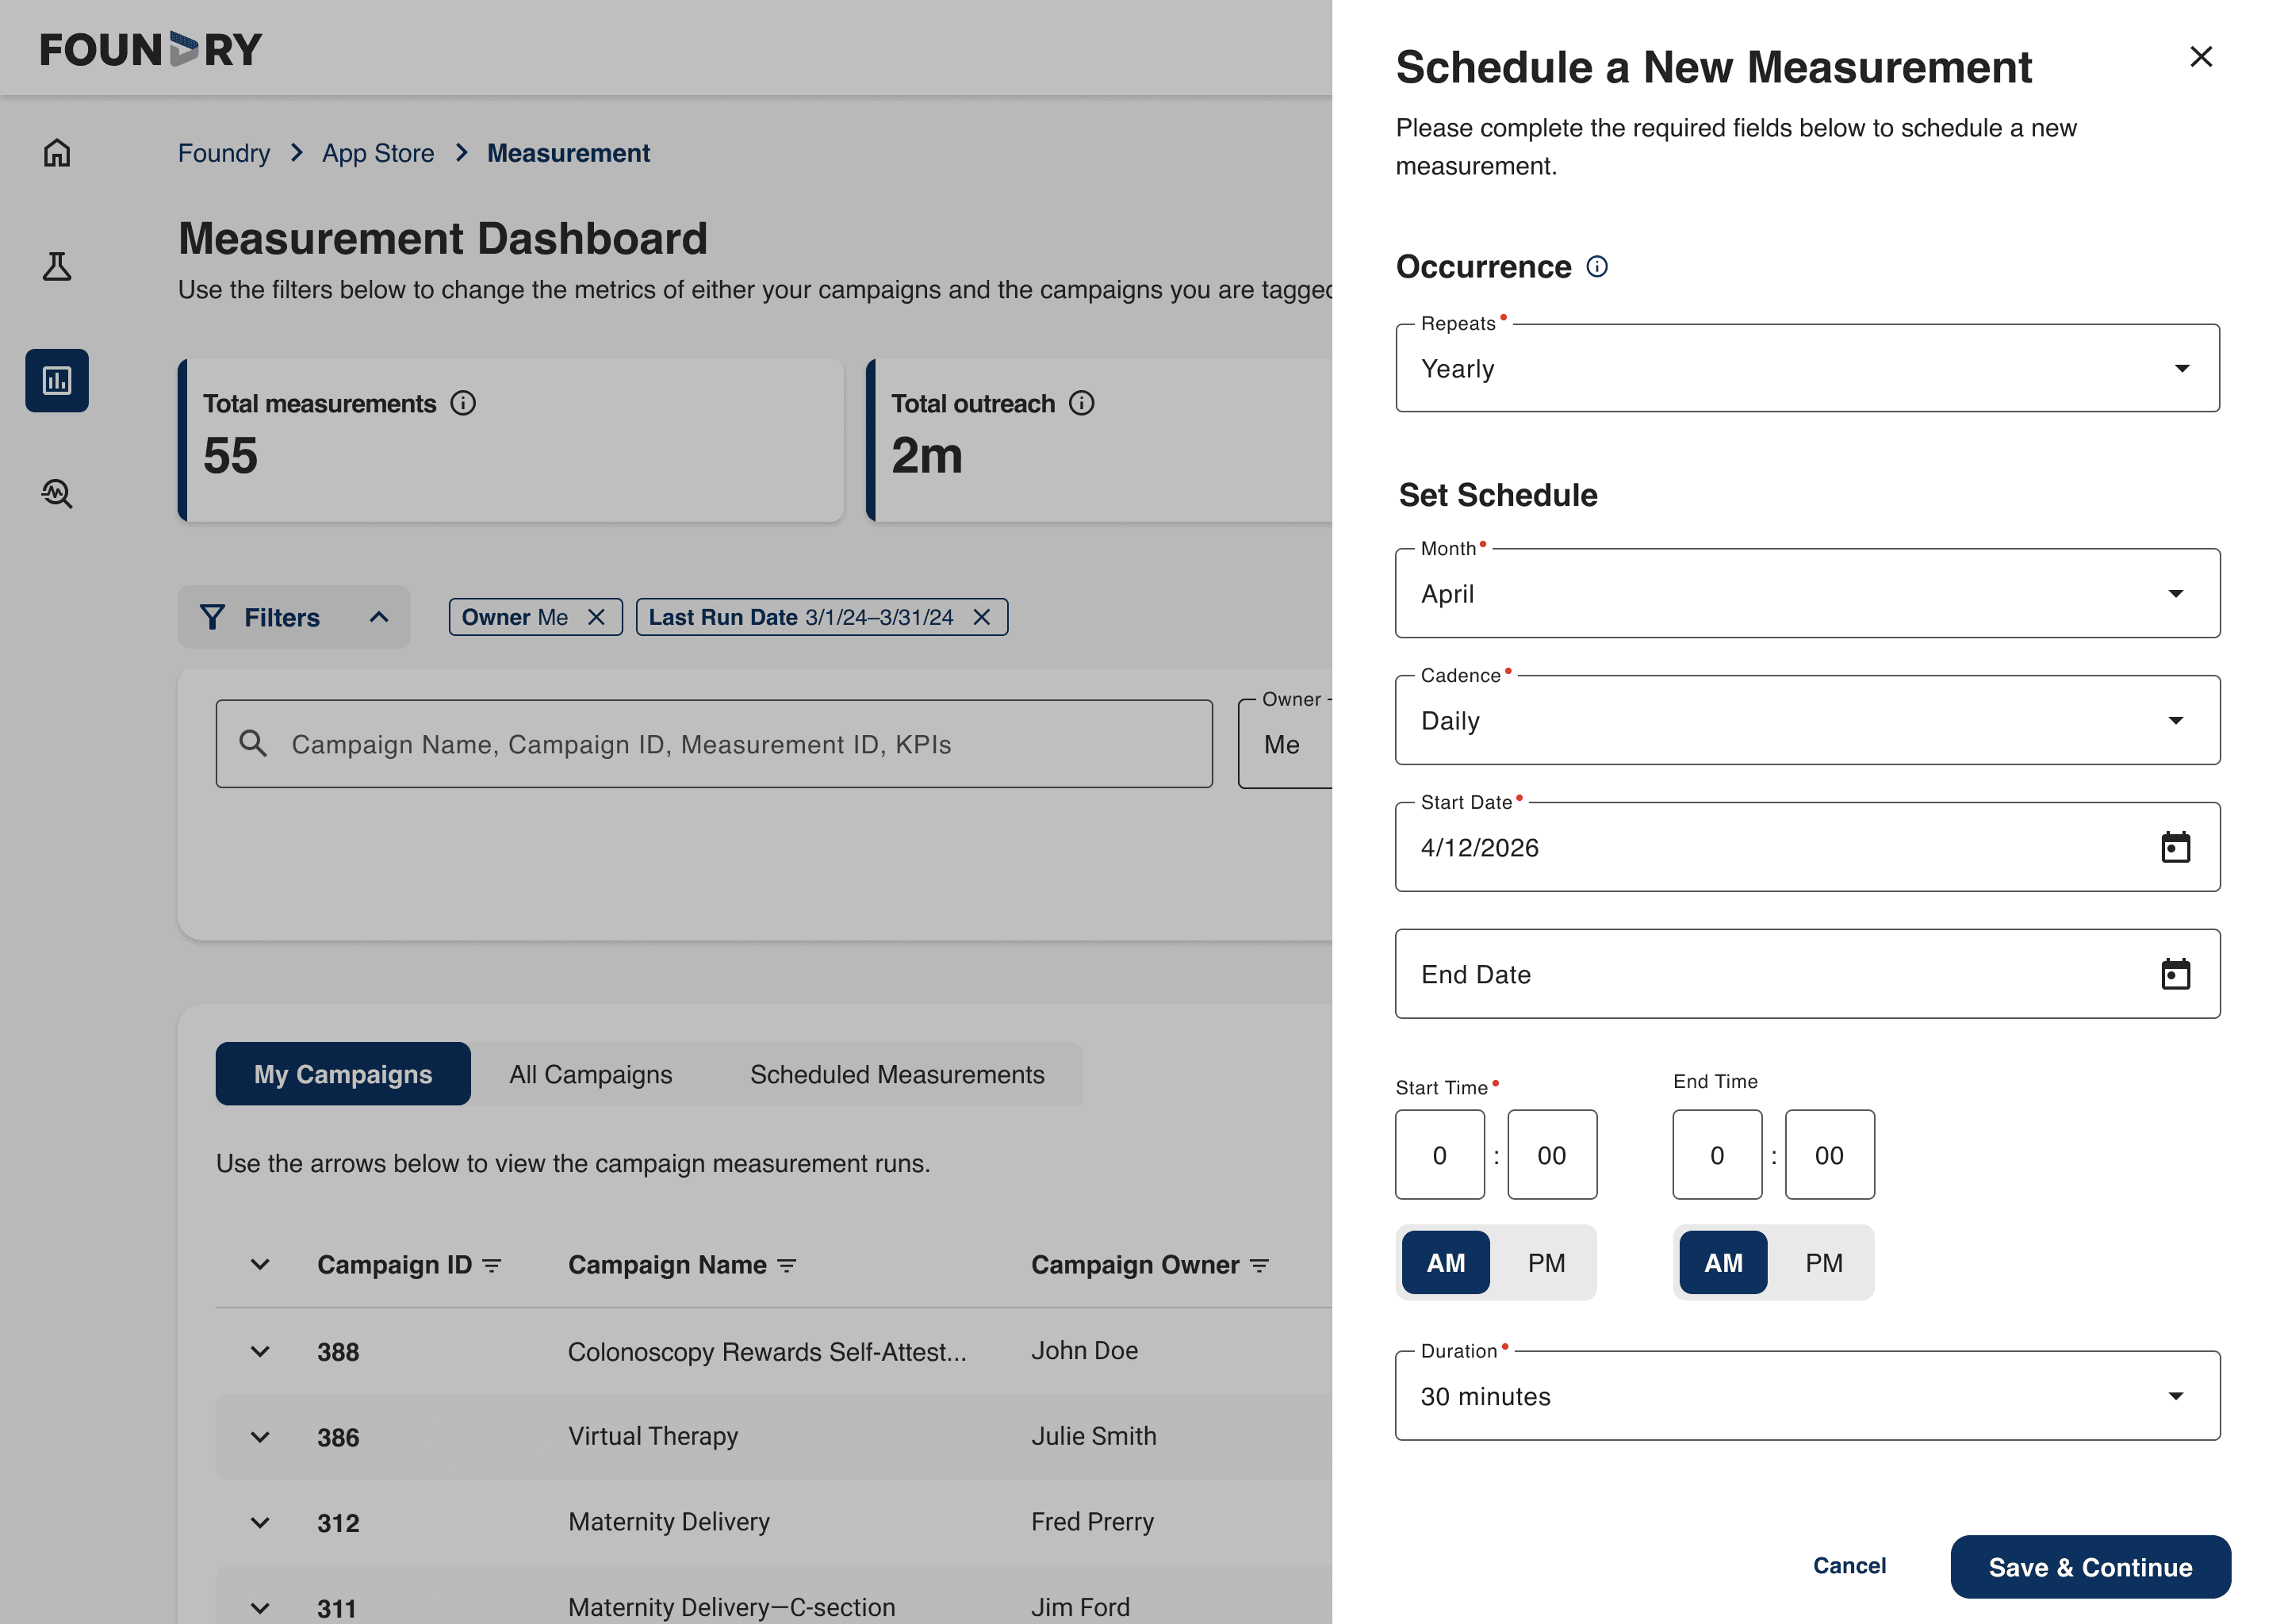Select PM for End Time
2284x1624 pixels.
[x=1823, y=1263]
